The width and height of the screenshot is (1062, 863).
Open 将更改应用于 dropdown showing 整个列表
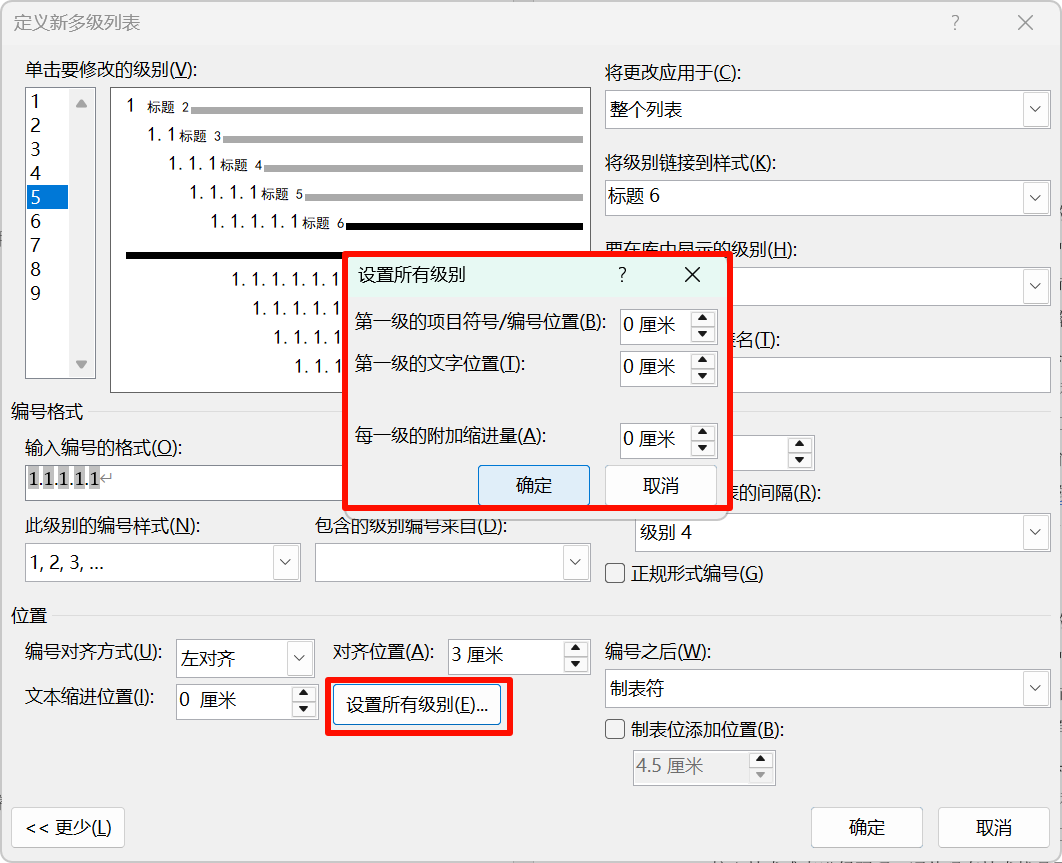(1035, 110)
